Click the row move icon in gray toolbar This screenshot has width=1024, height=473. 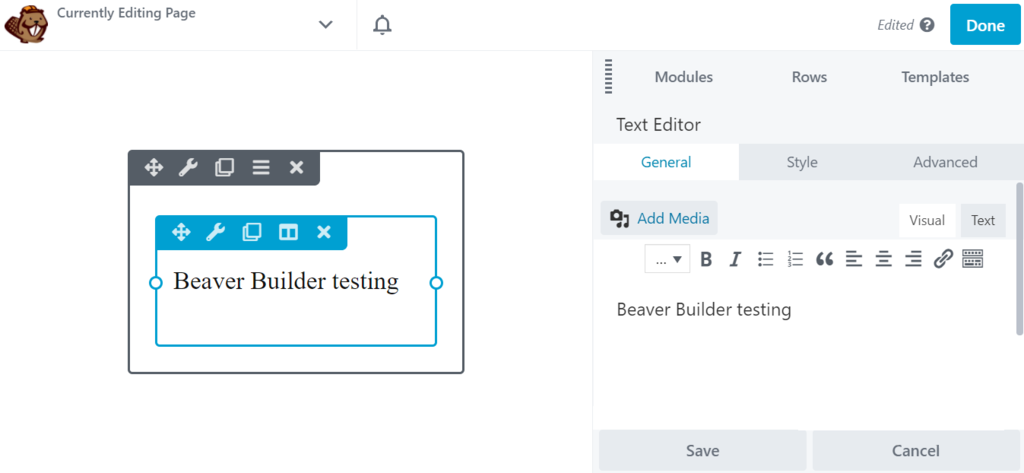(x=153, y=168)
